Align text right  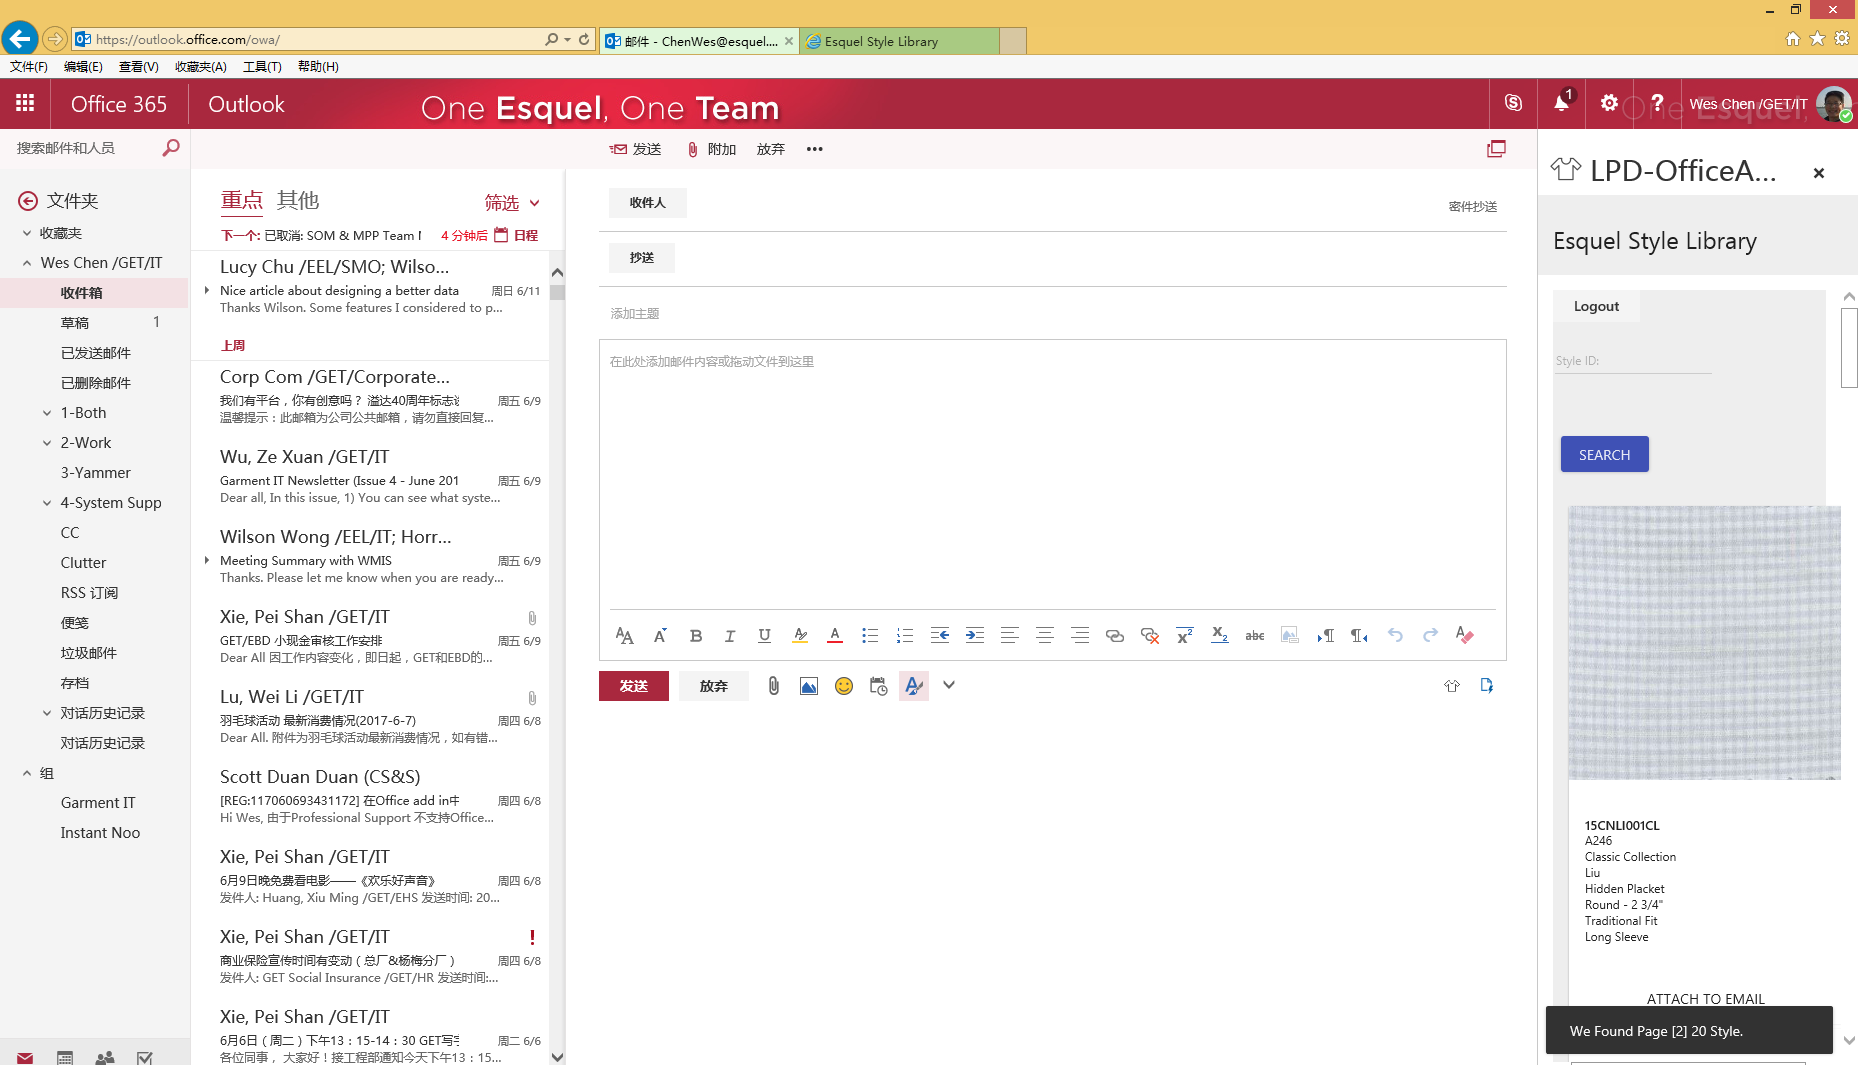pyautogui.click(x=1080, y=636)
